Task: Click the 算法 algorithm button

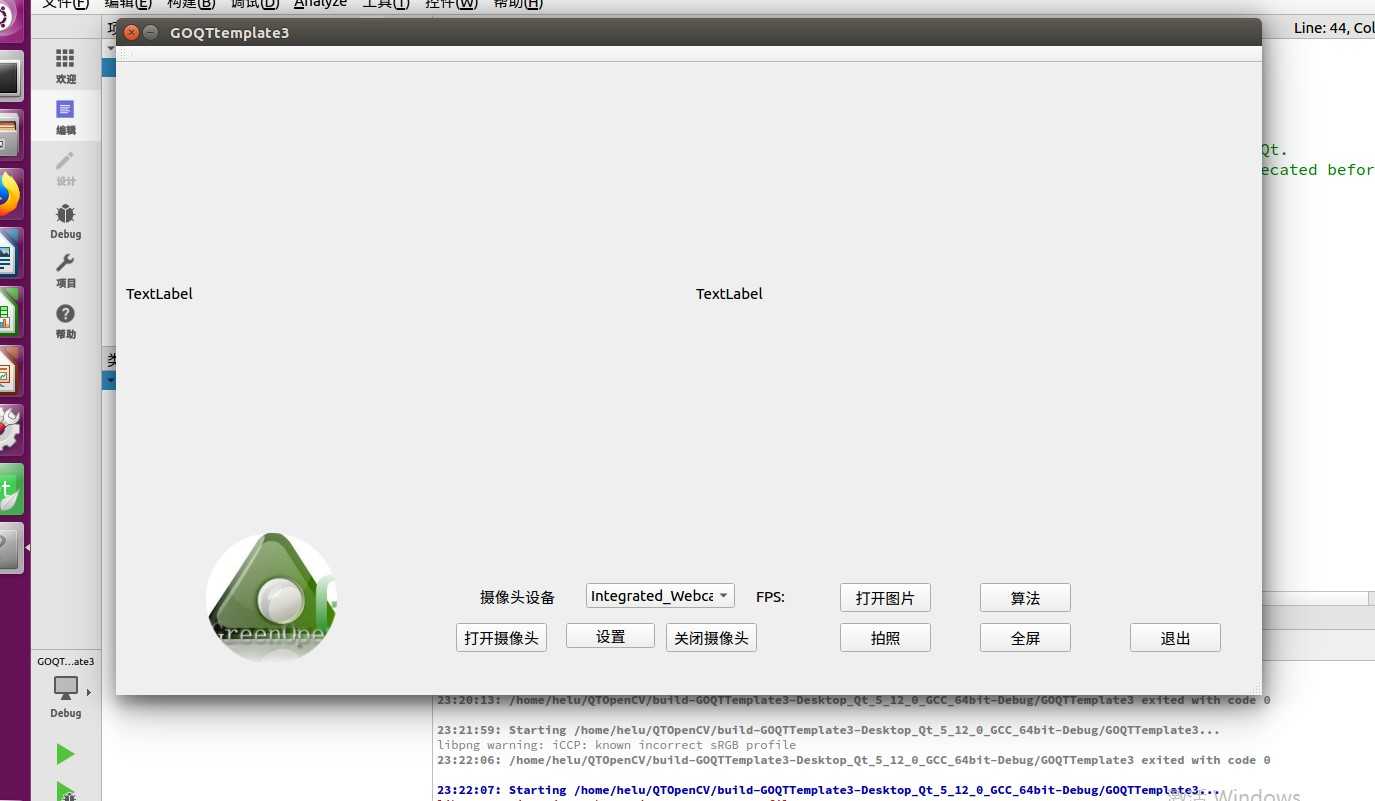Action: tap(1025, 597)
